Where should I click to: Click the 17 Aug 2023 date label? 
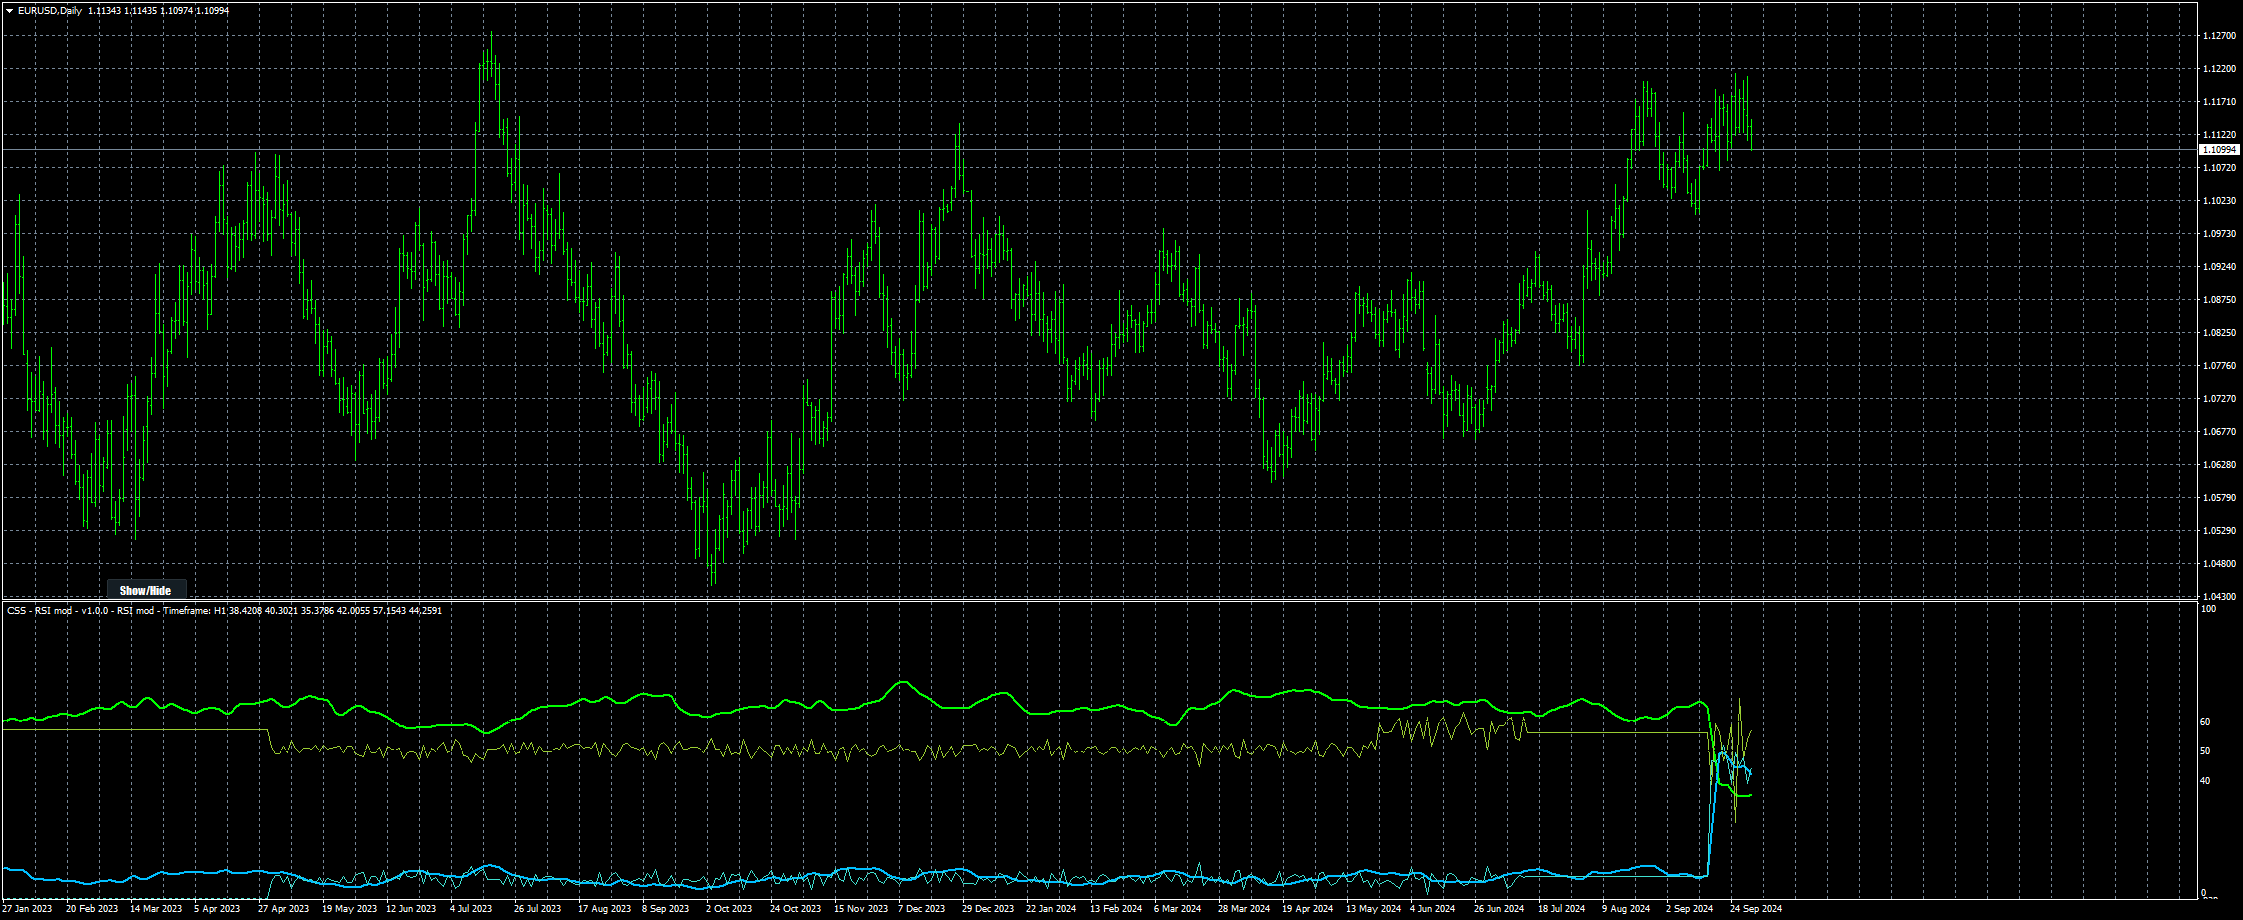pyautogui.click(x=605, y=909)
